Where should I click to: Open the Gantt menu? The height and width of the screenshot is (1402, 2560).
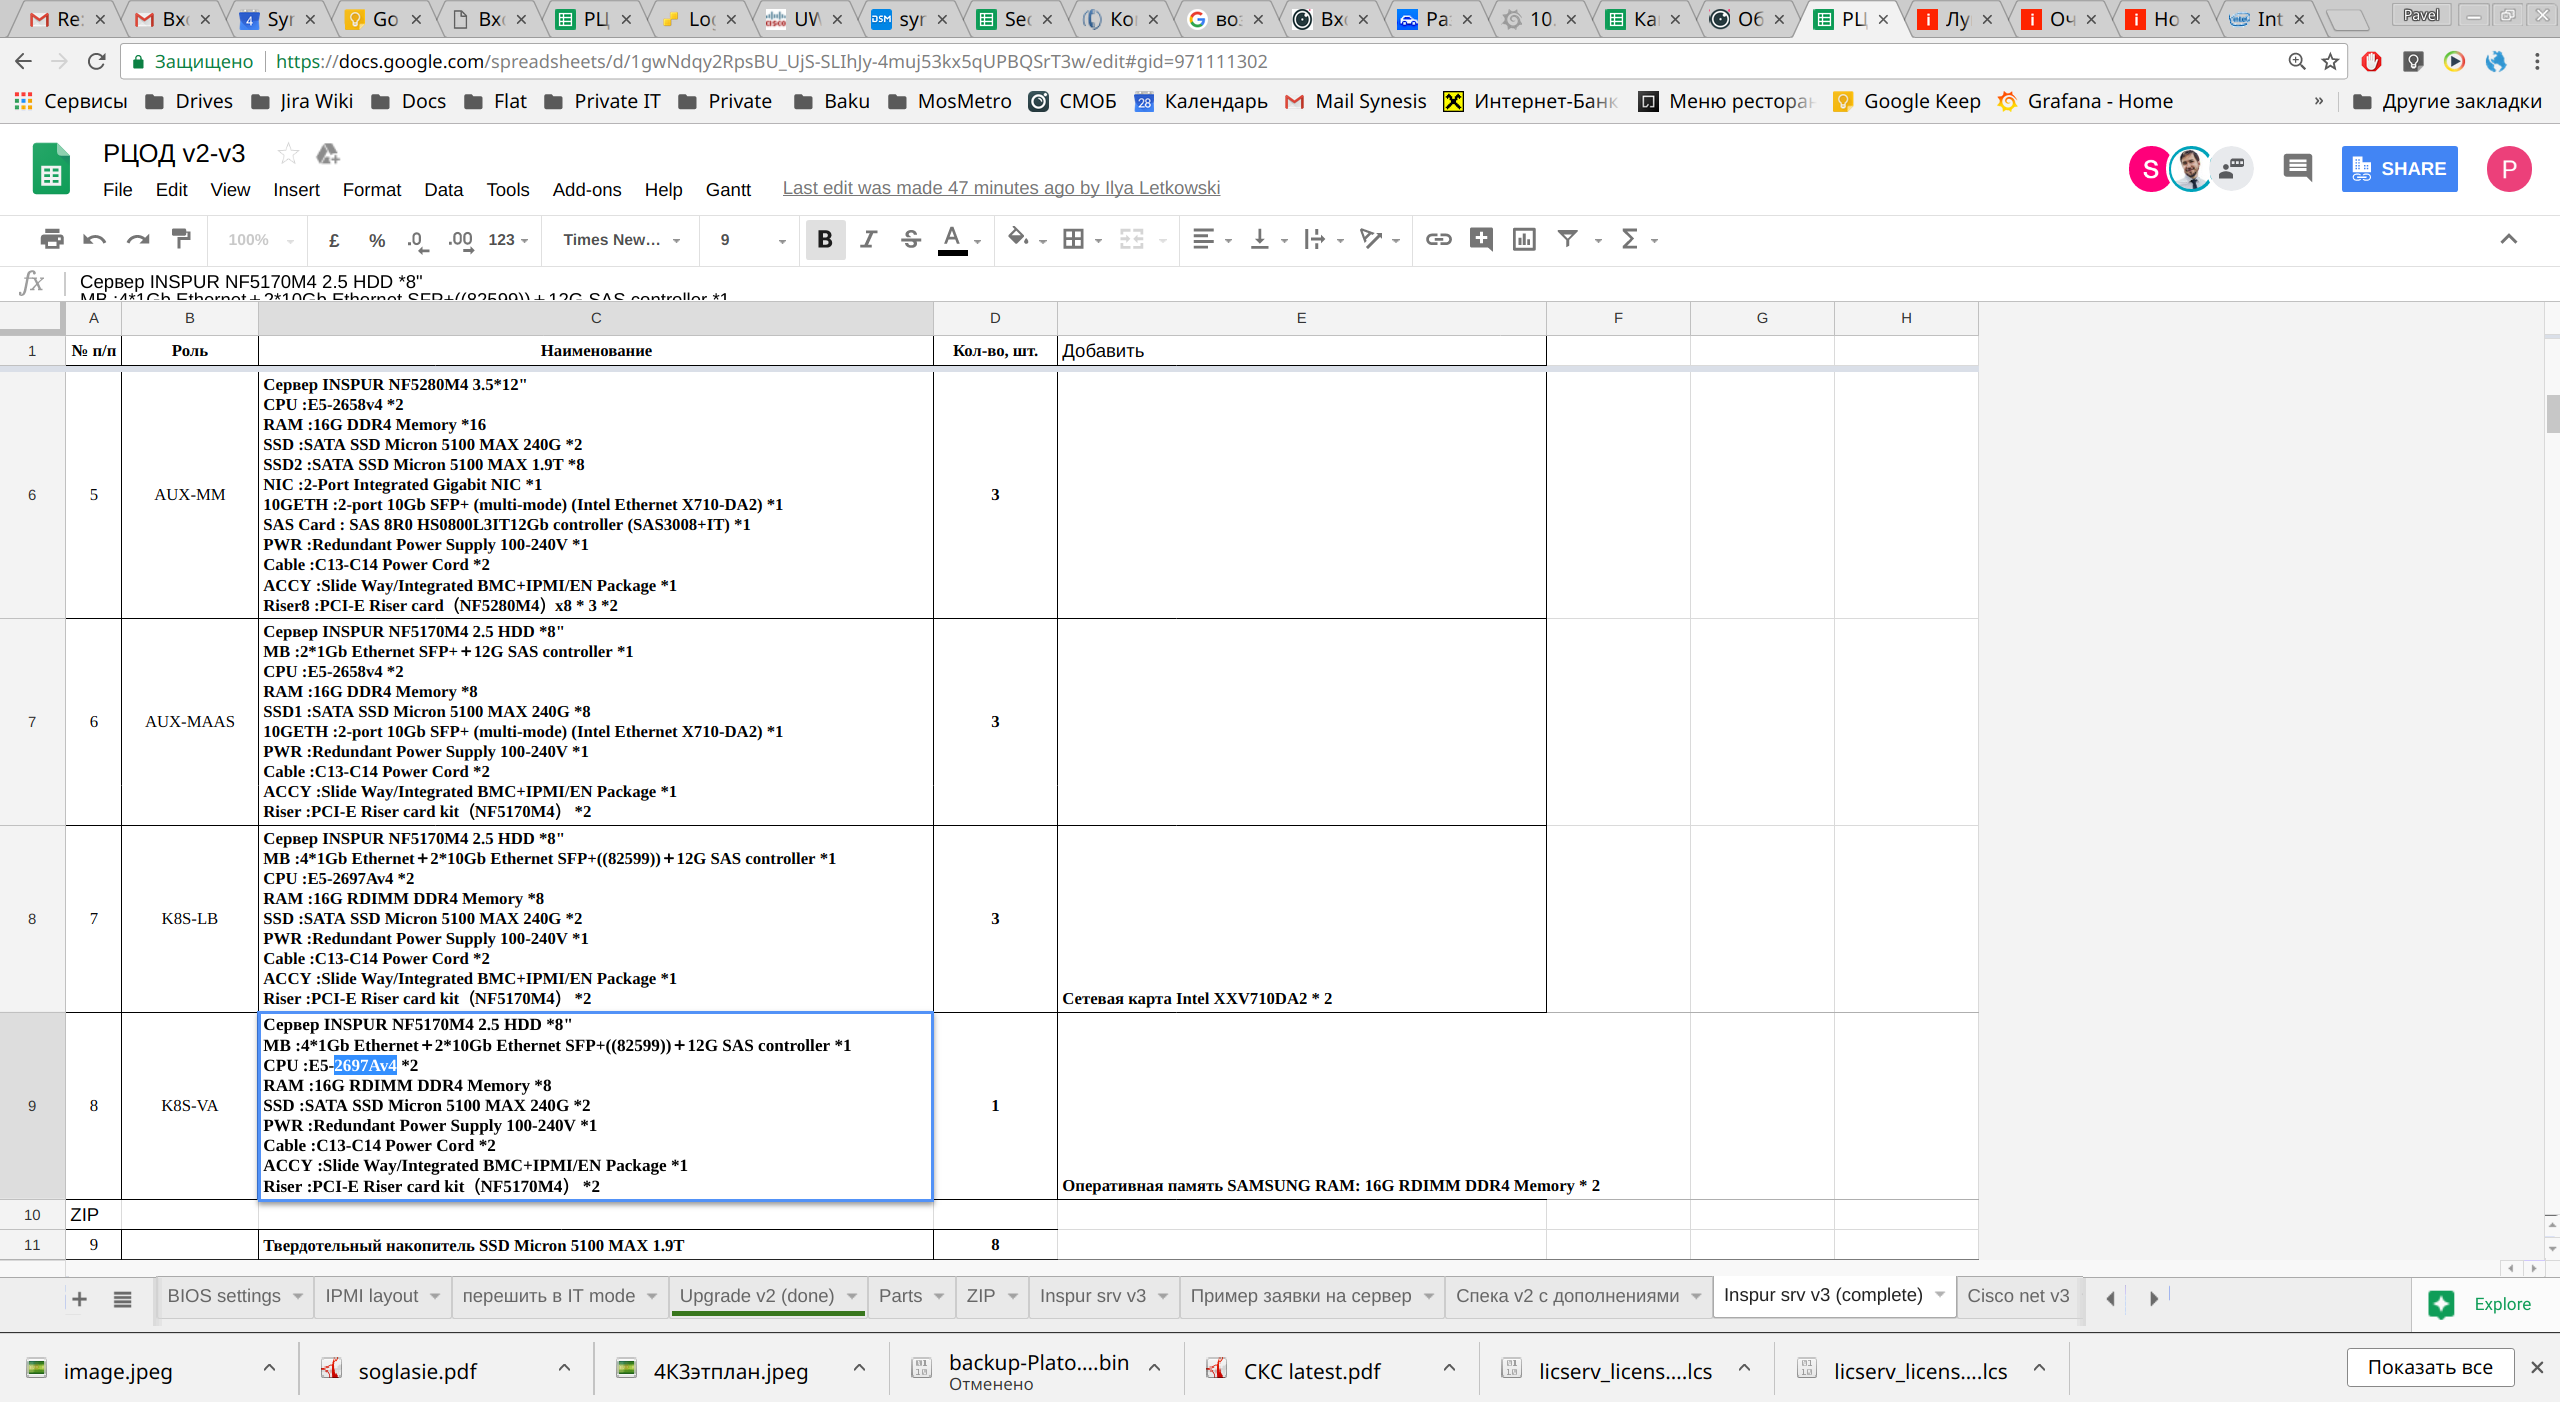click(x=728, y=190)
